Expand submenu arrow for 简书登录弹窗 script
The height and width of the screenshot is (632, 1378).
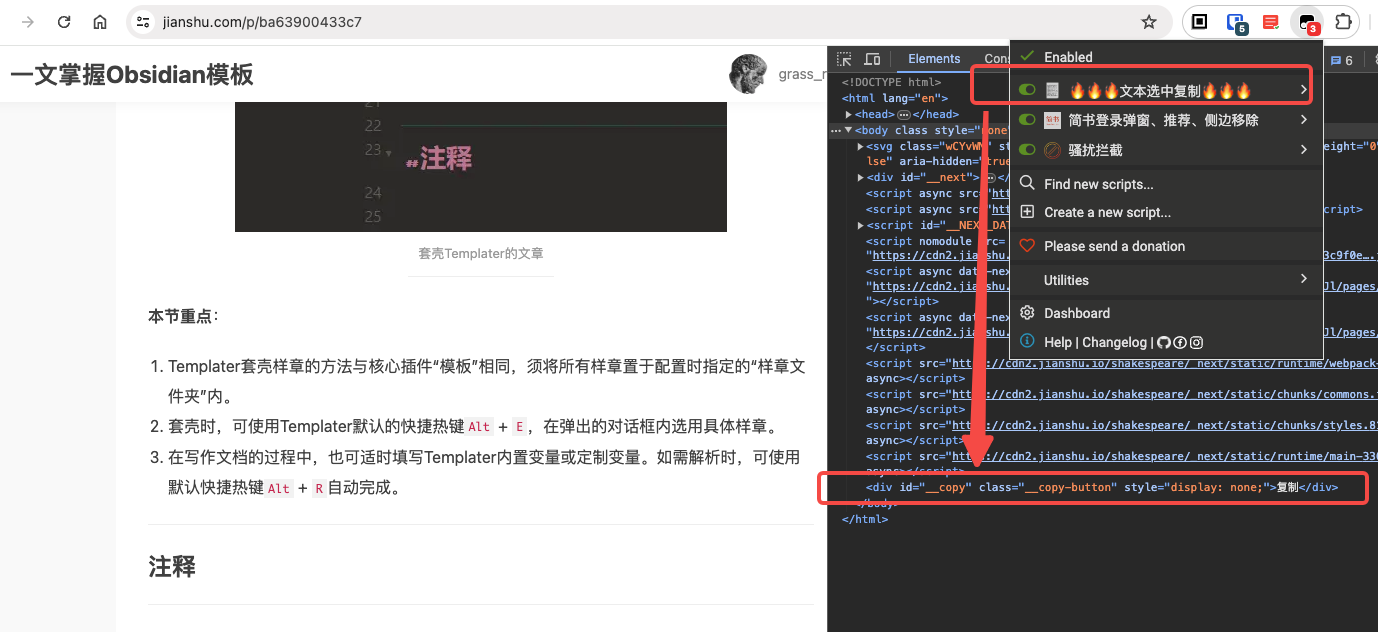(1303, 120)
